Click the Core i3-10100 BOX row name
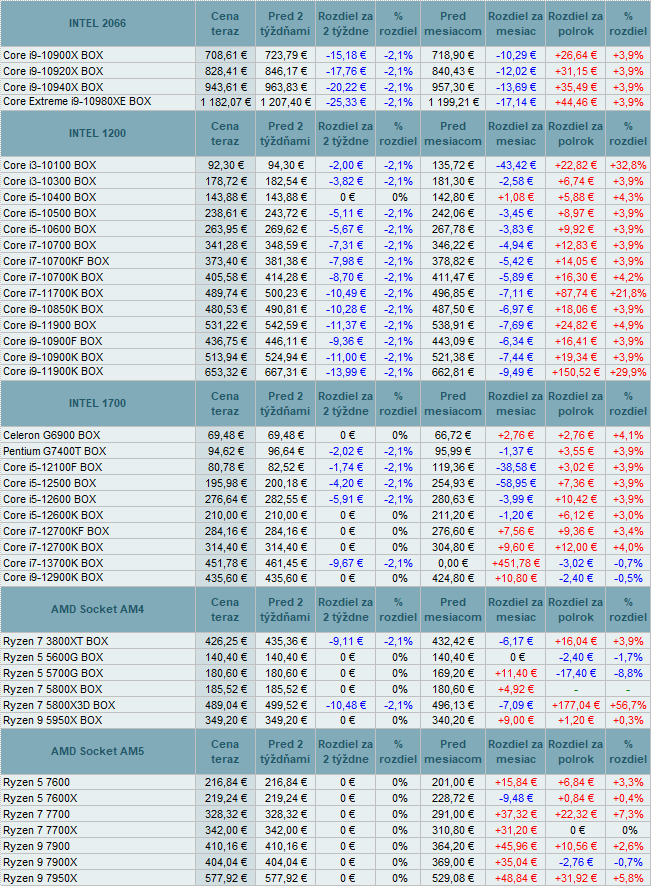Screen dimensions: 651x886 (50, 166)
